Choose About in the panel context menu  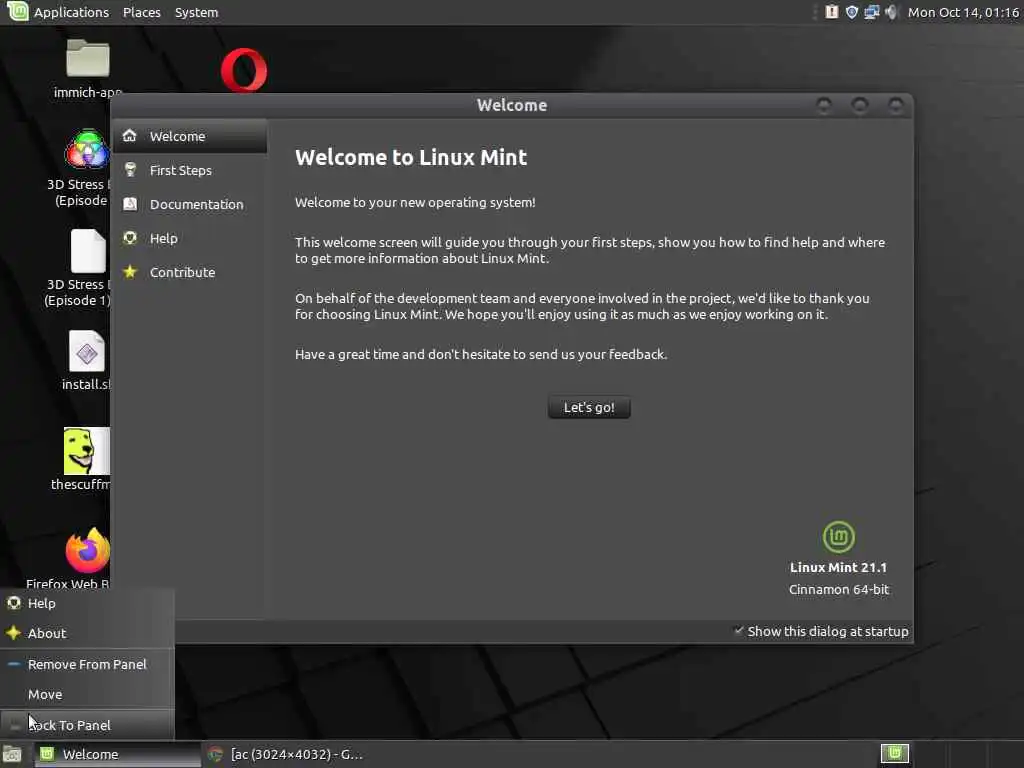click(88, 633)
